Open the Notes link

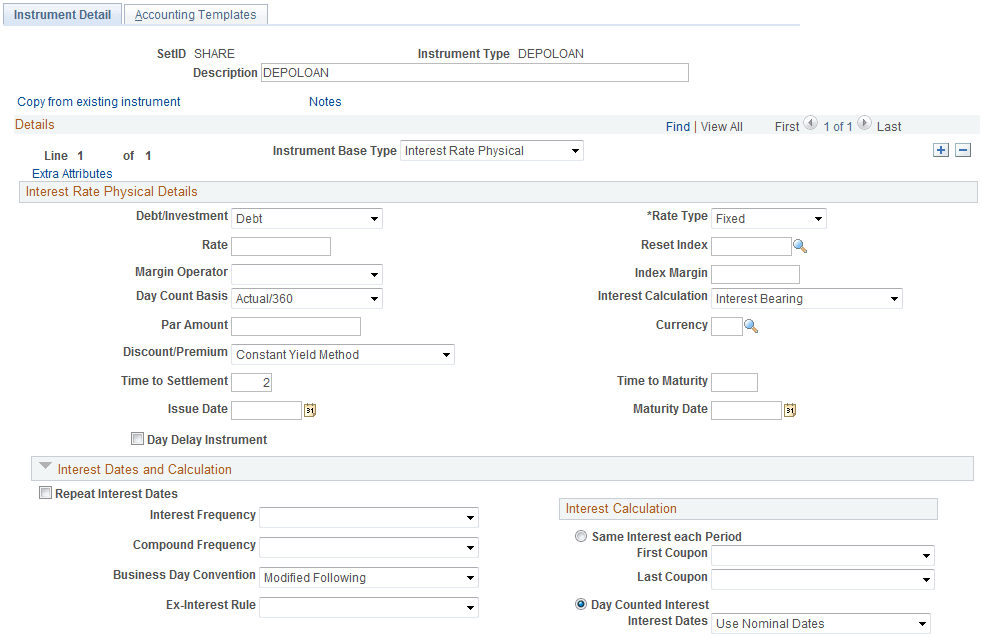[x=325, y=101]
